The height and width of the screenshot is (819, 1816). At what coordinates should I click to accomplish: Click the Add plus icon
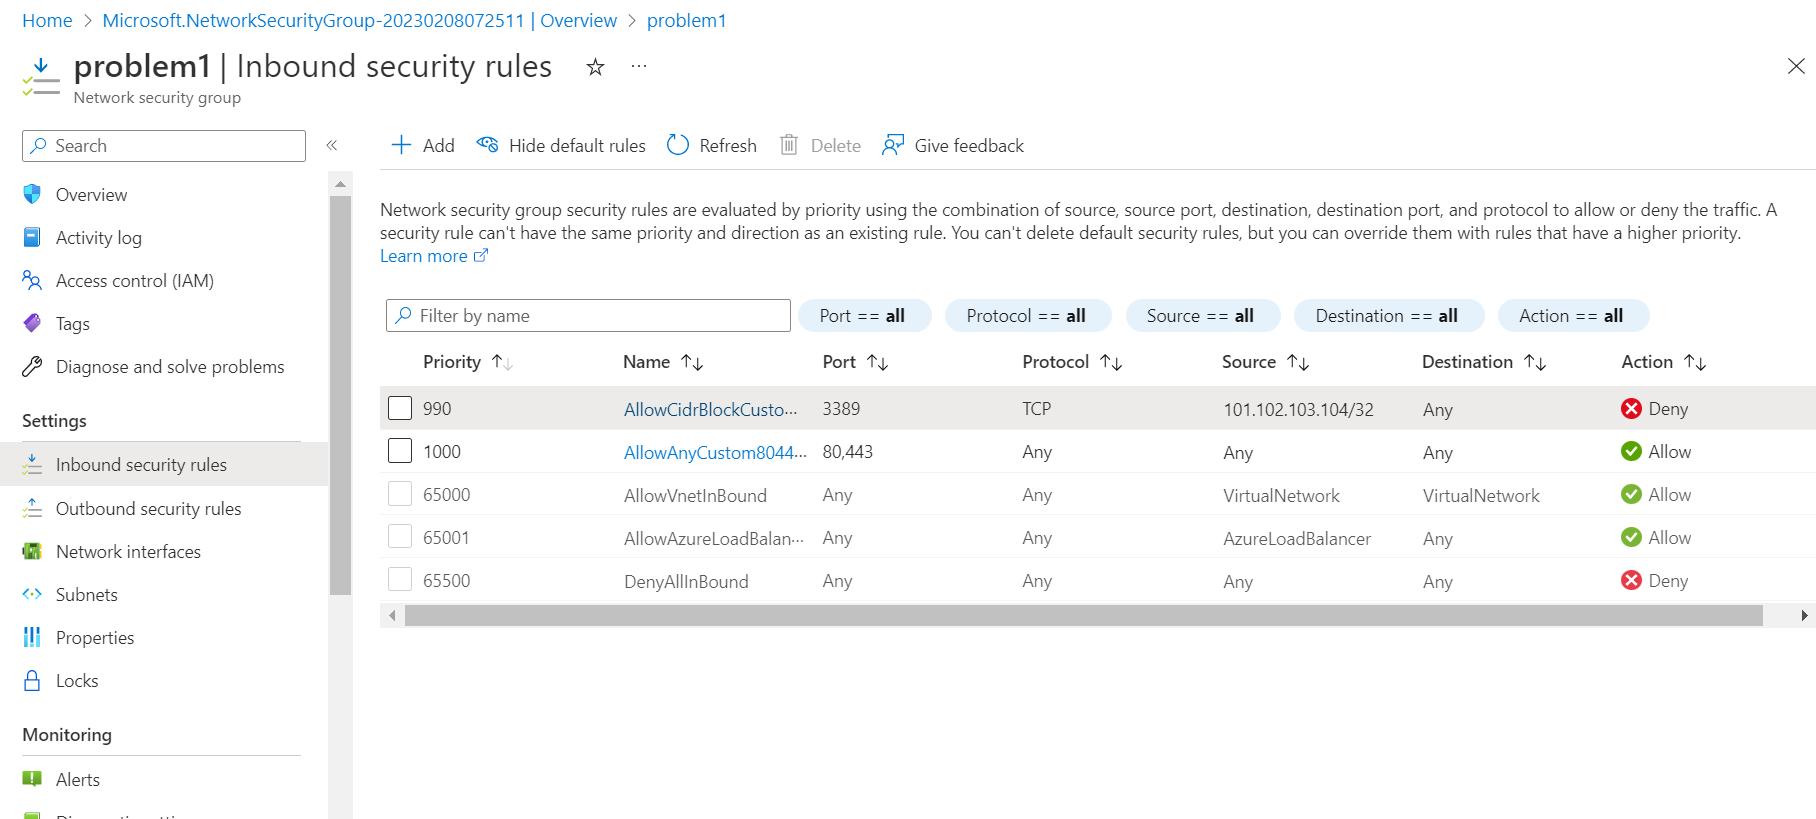click(401, 145)
